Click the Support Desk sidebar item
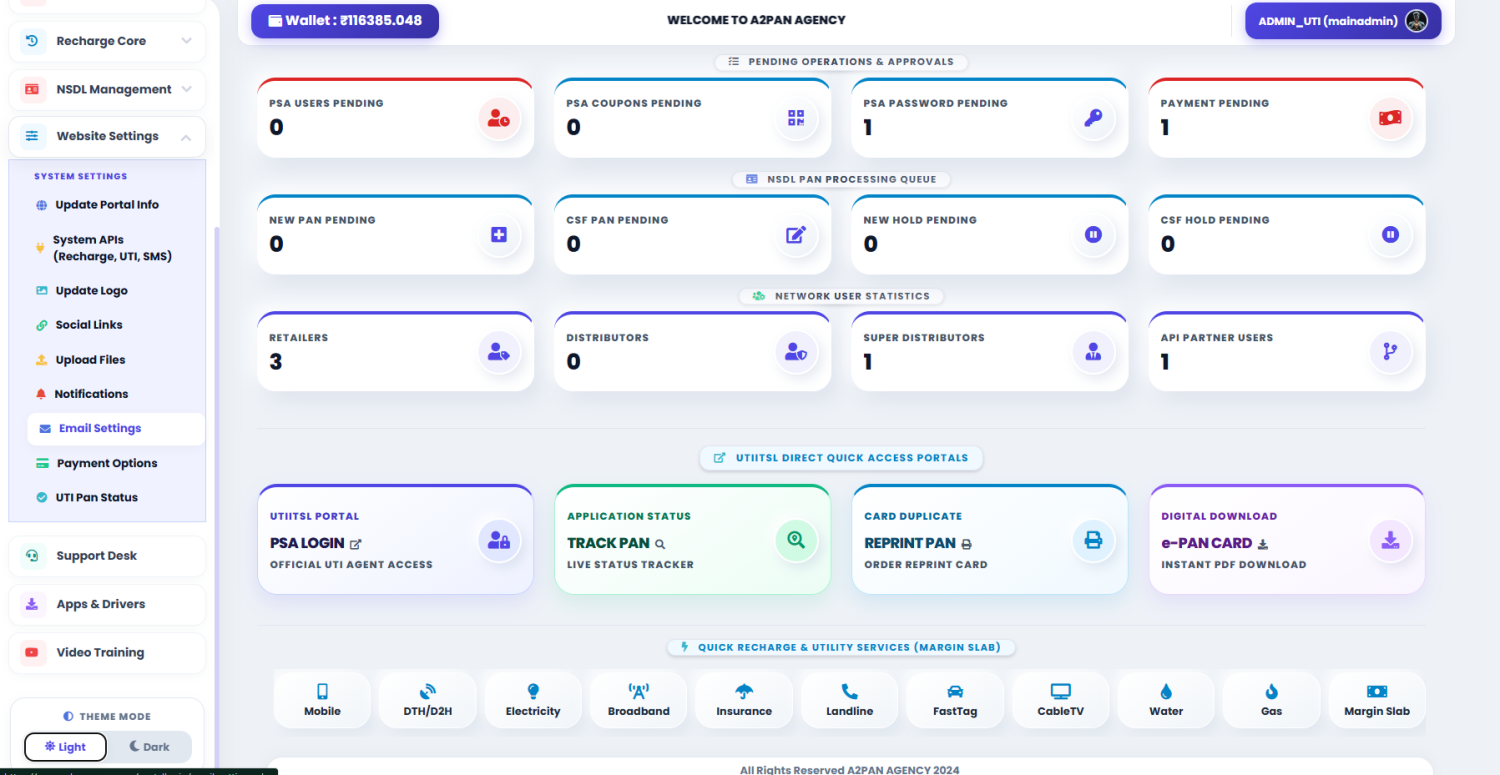This screenshot has height=775, width=1500. pyautogui.click(x=107, y=556)
